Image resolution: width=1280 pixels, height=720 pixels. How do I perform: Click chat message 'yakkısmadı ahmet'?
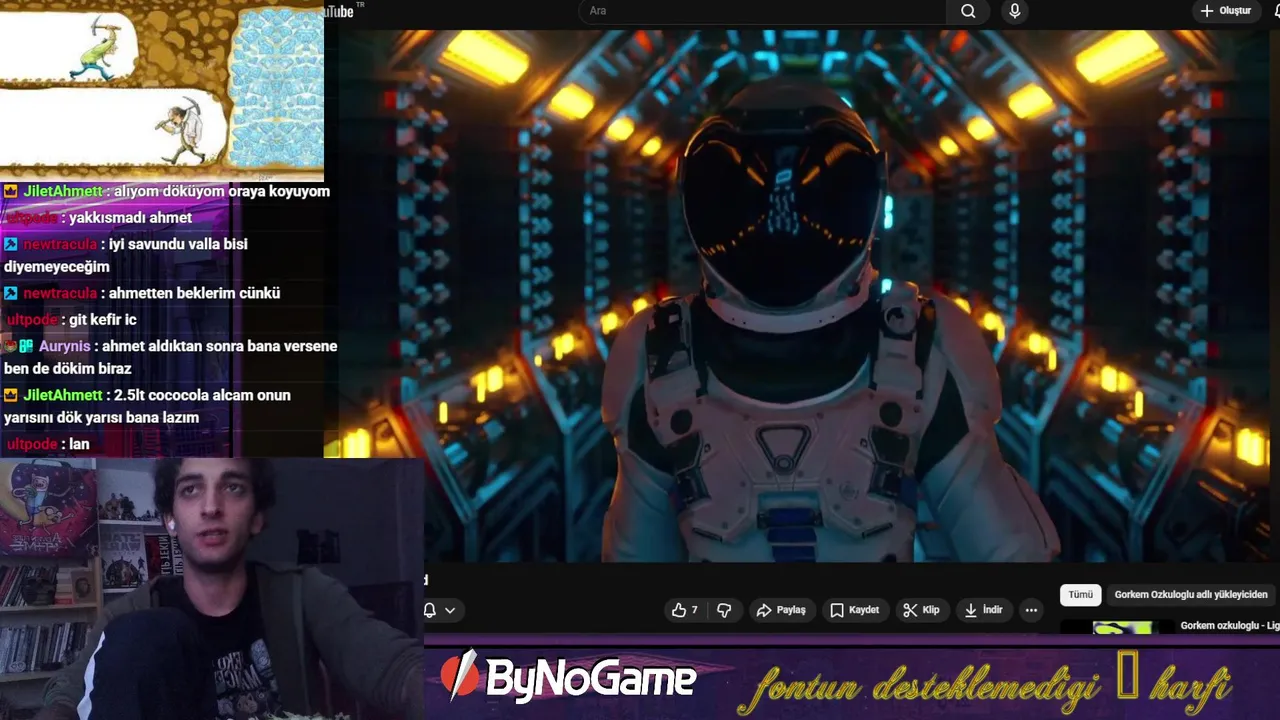130,218
